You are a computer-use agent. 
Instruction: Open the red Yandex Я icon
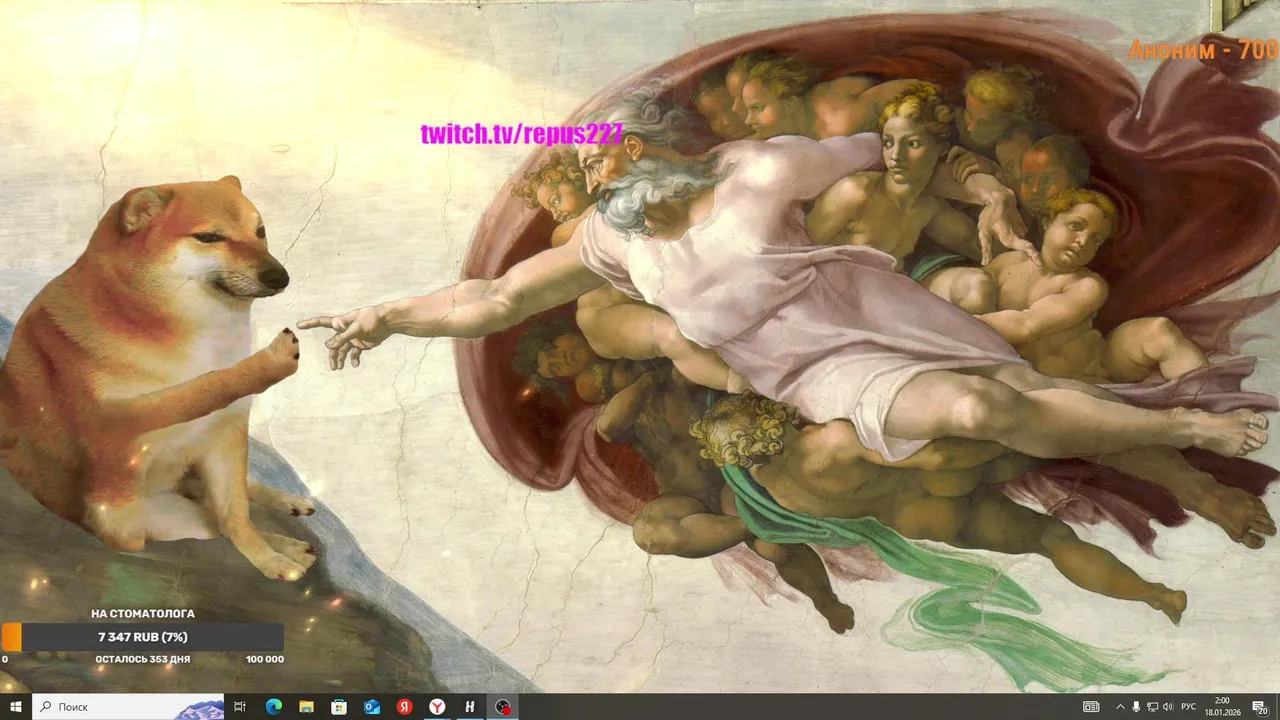pyautogui.click(x=404, y=707)
